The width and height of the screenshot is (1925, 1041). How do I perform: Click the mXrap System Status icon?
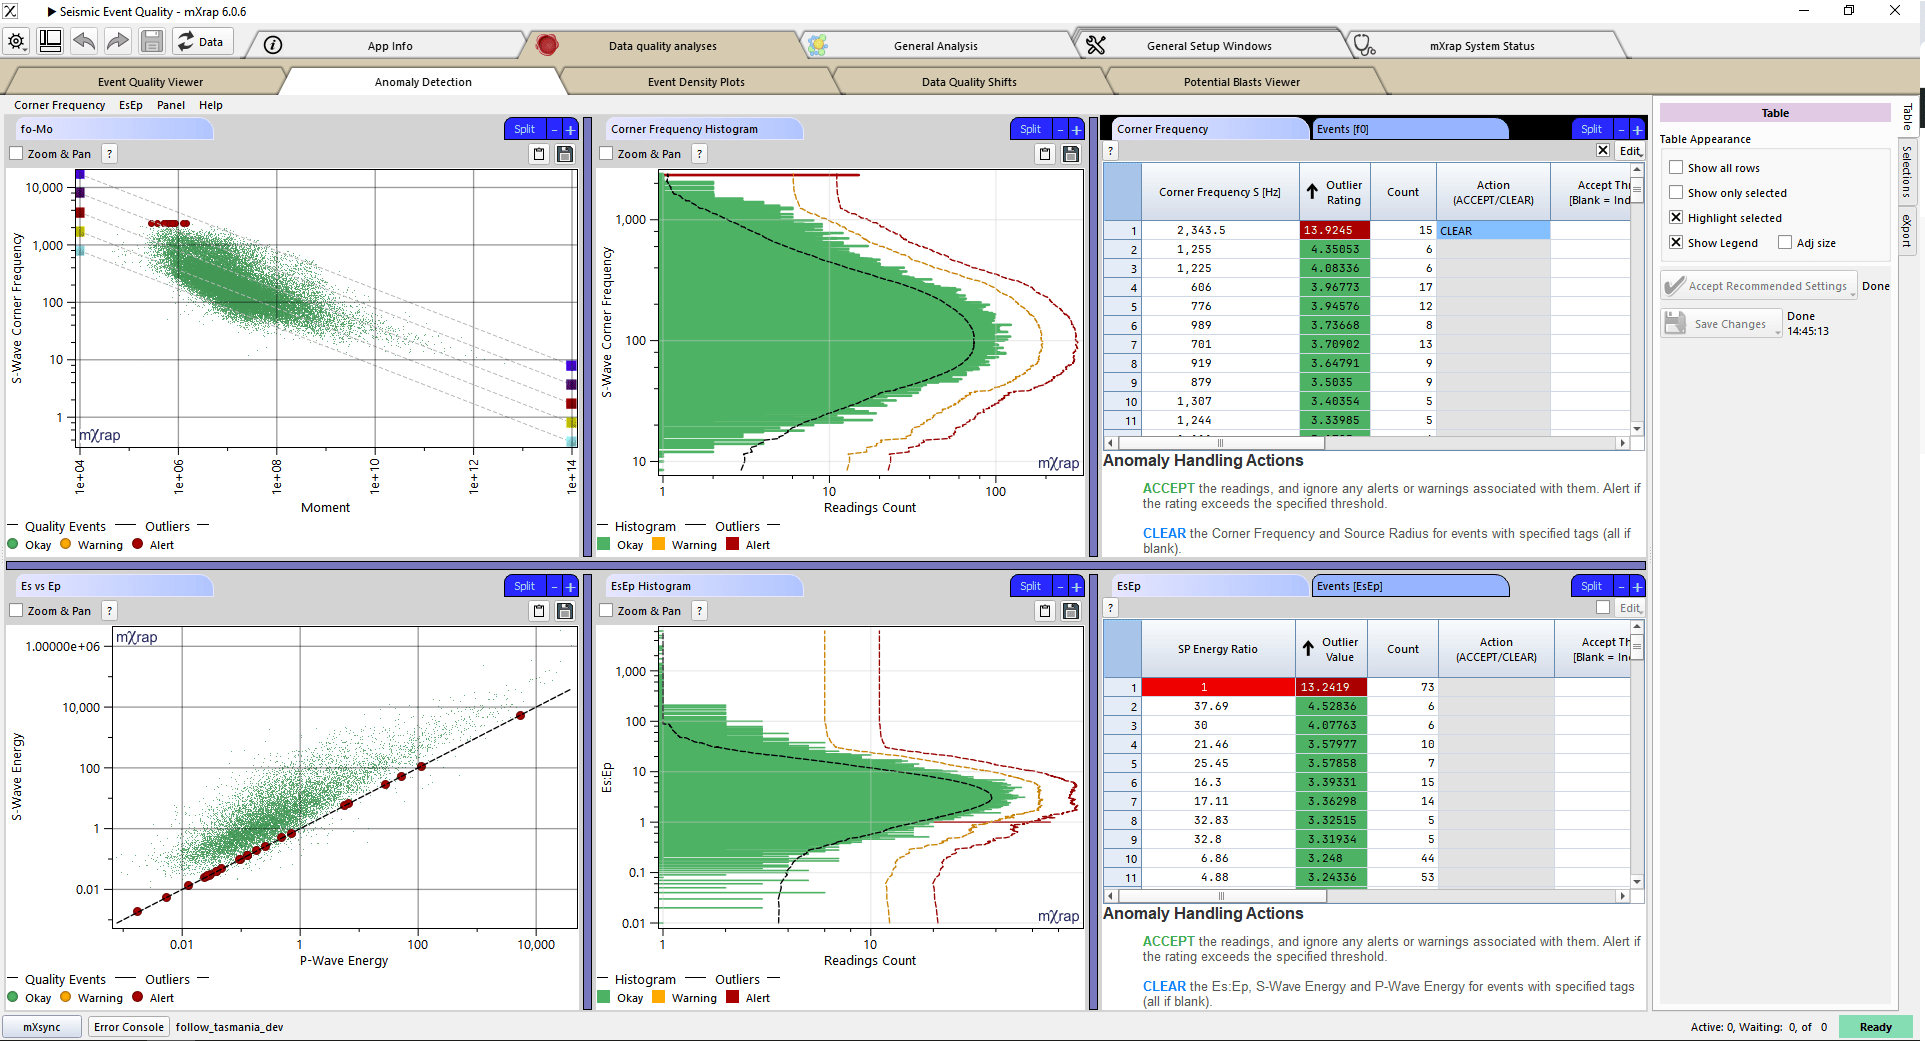click(1364, 45)
